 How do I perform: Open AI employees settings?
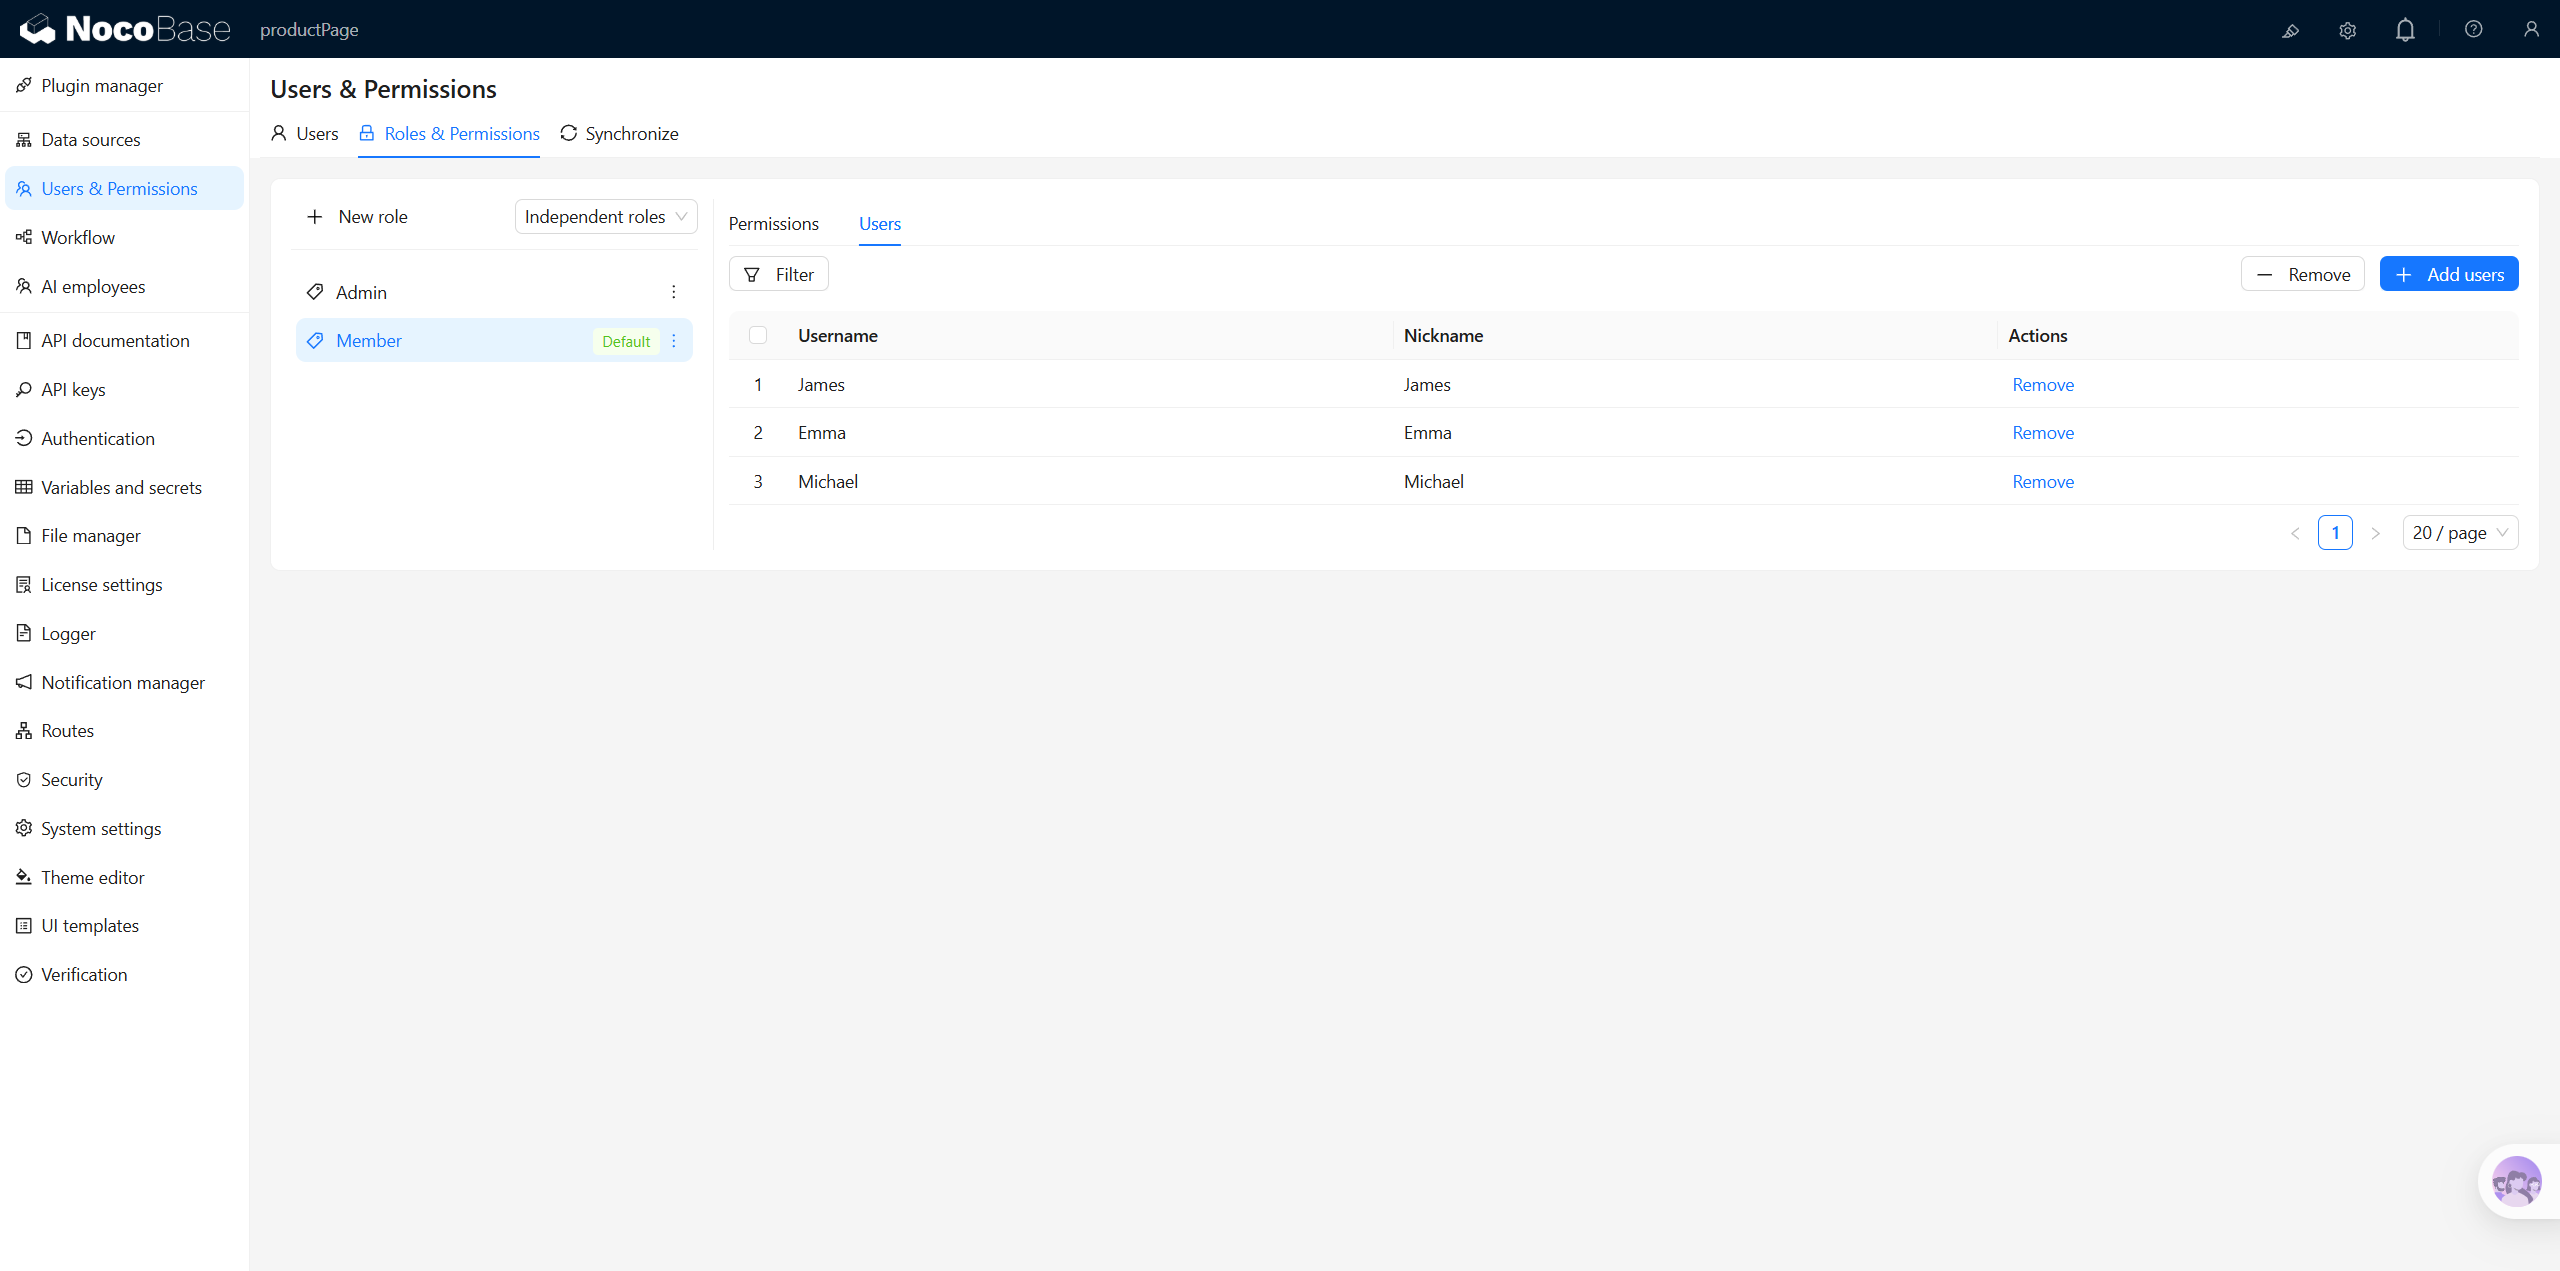click(x=93, y=286)
